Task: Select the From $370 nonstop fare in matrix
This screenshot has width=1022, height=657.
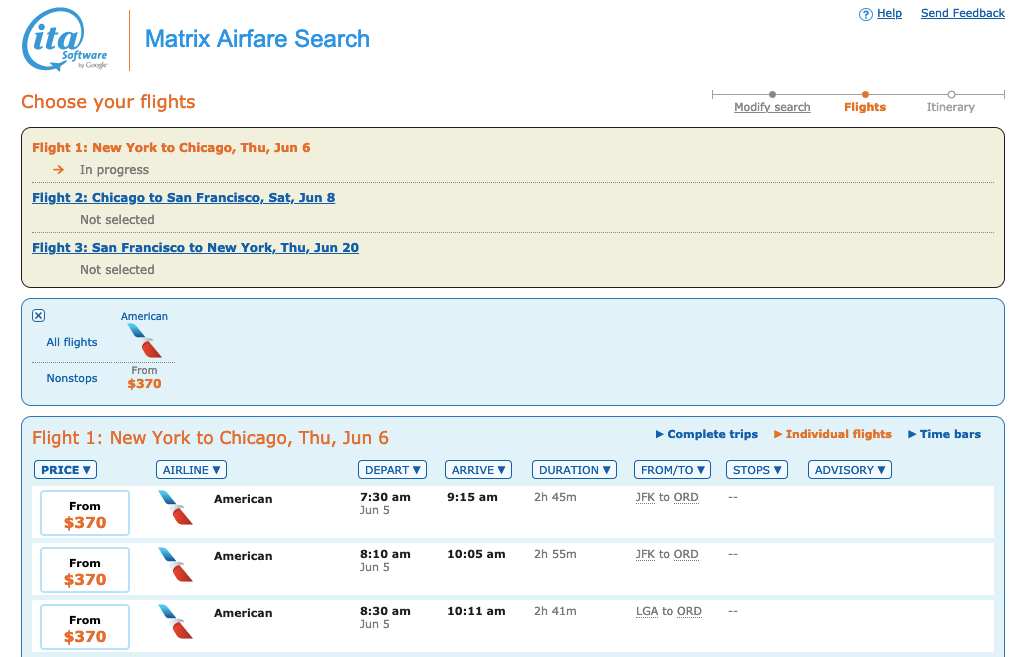Action: pyautogui.click(x=144, y=377)
